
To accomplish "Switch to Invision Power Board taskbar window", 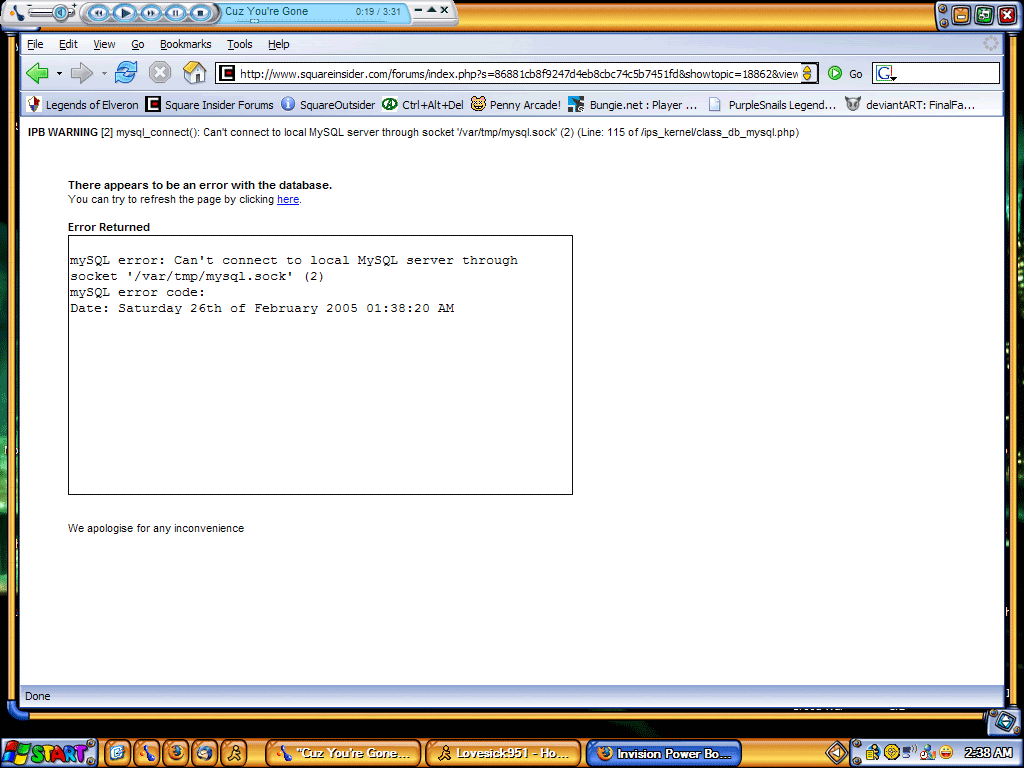I will click(x=664, y=753).
